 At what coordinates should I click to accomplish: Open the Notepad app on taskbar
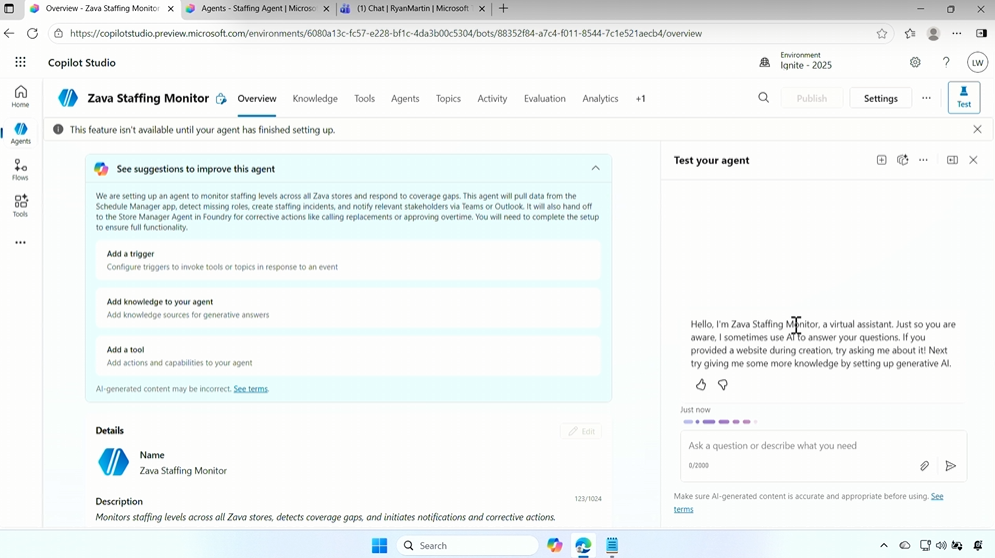click(612, 545)
